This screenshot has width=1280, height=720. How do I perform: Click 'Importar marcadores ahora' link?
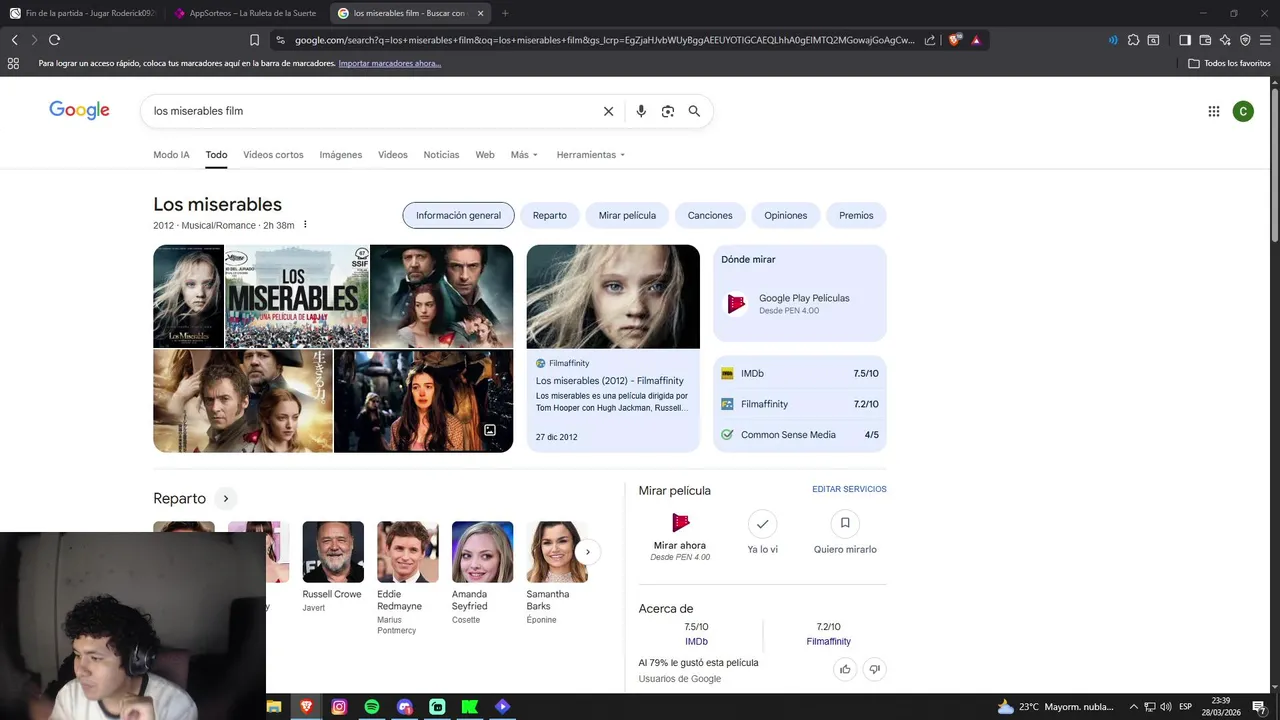(x=389, y=63)
